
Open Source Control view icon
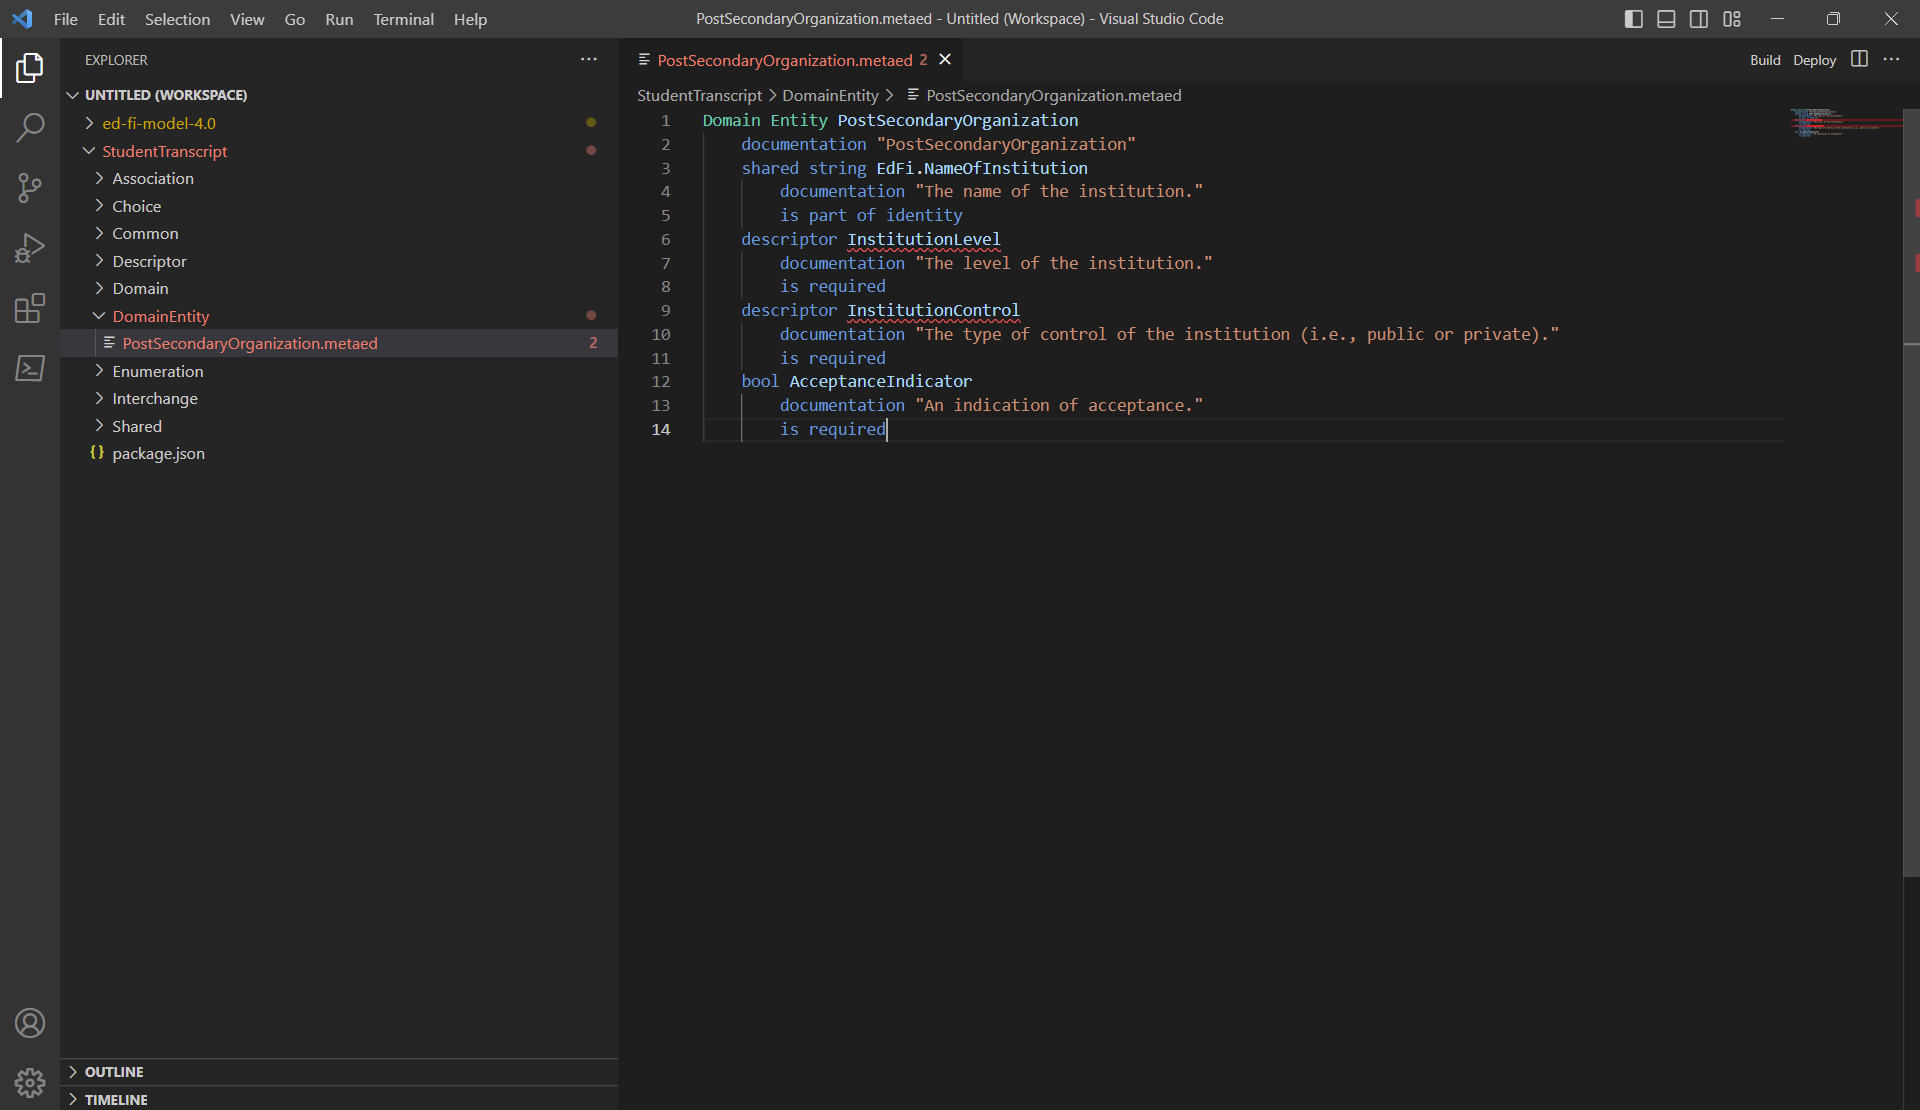point(30,188)
